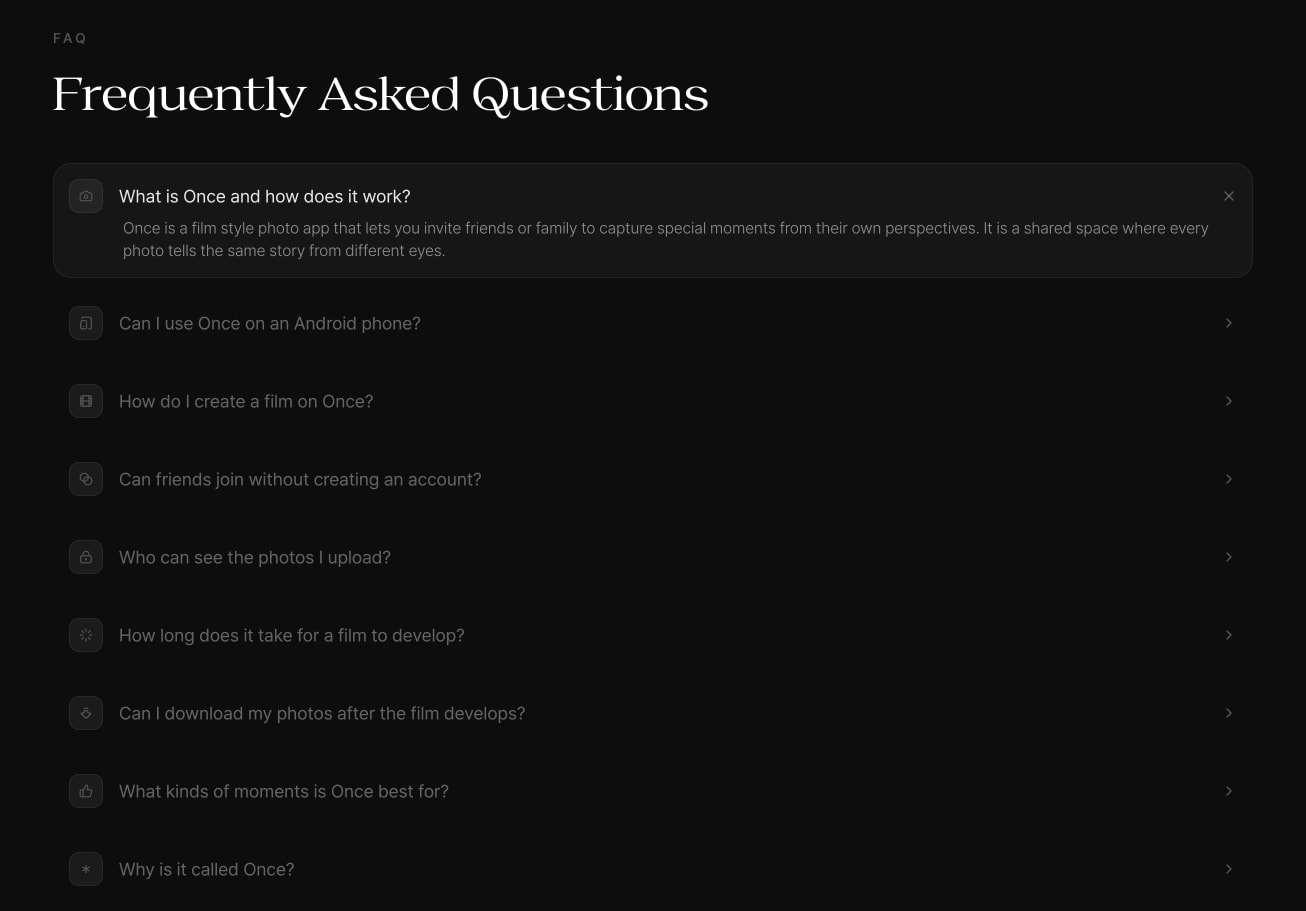Click the thumbs-up icon for best moments
1306x911 pixels.
click(86, 791)
